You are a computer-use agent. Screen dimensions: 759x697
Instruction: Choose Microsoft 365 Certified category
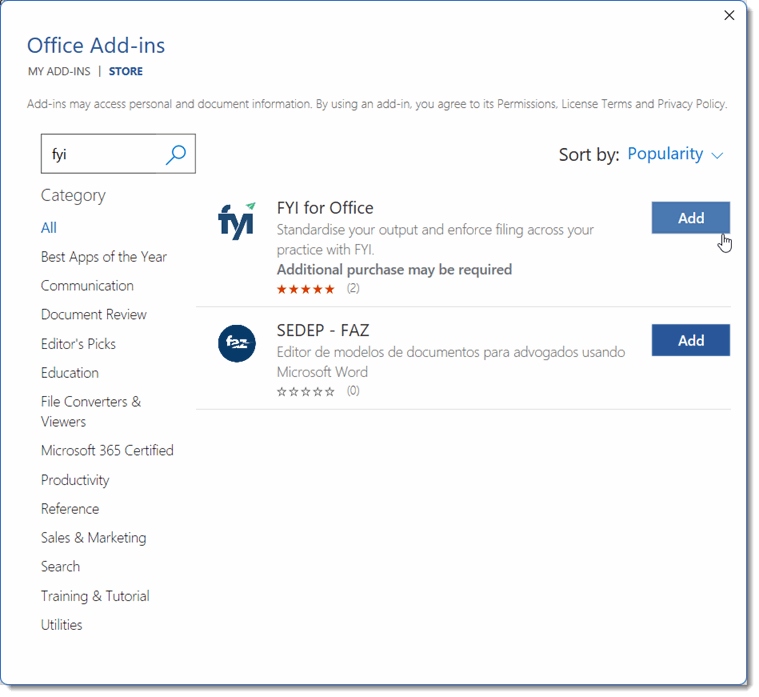click(107, 451)
